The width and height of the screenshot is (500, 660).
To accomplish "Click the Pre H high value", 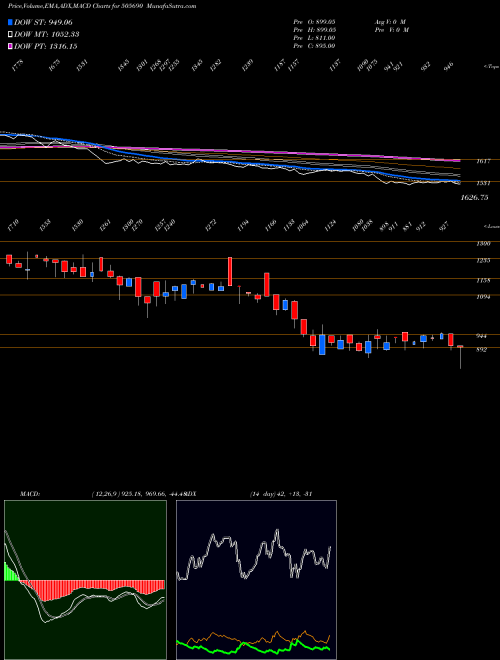I will [314, 29].
